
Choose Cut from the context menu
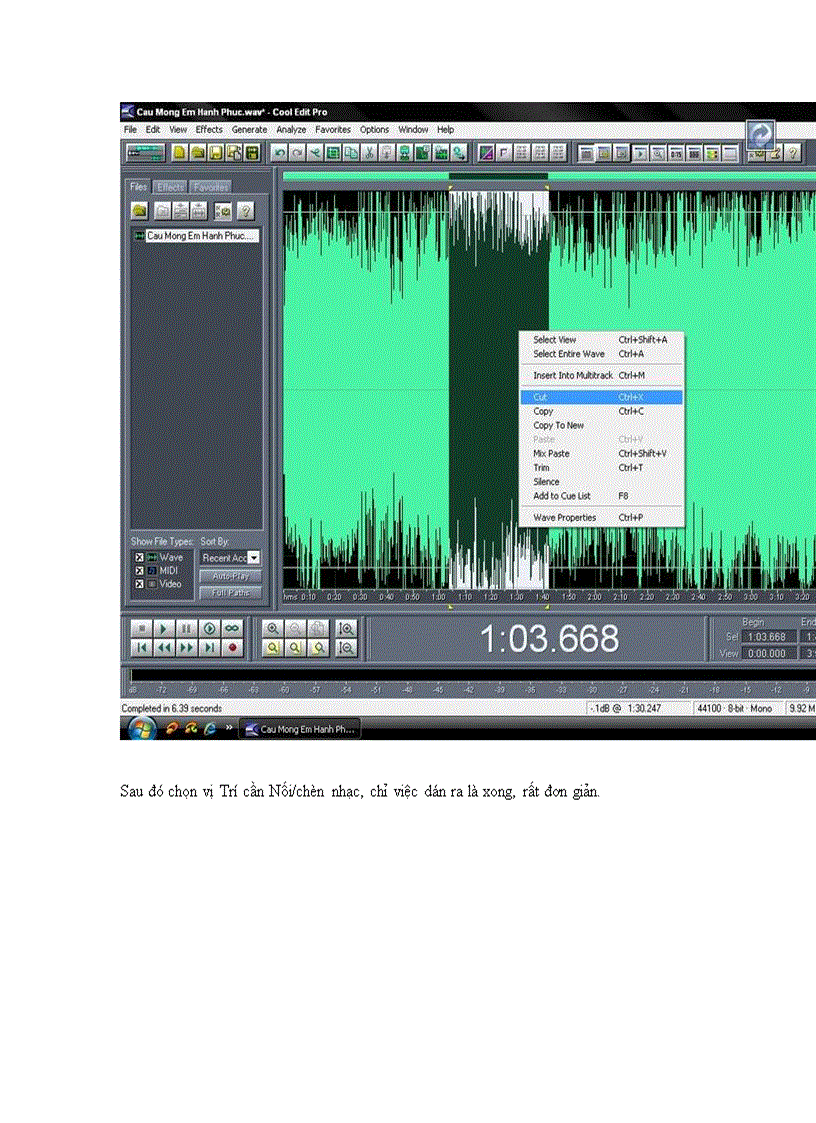pos(600,397)
